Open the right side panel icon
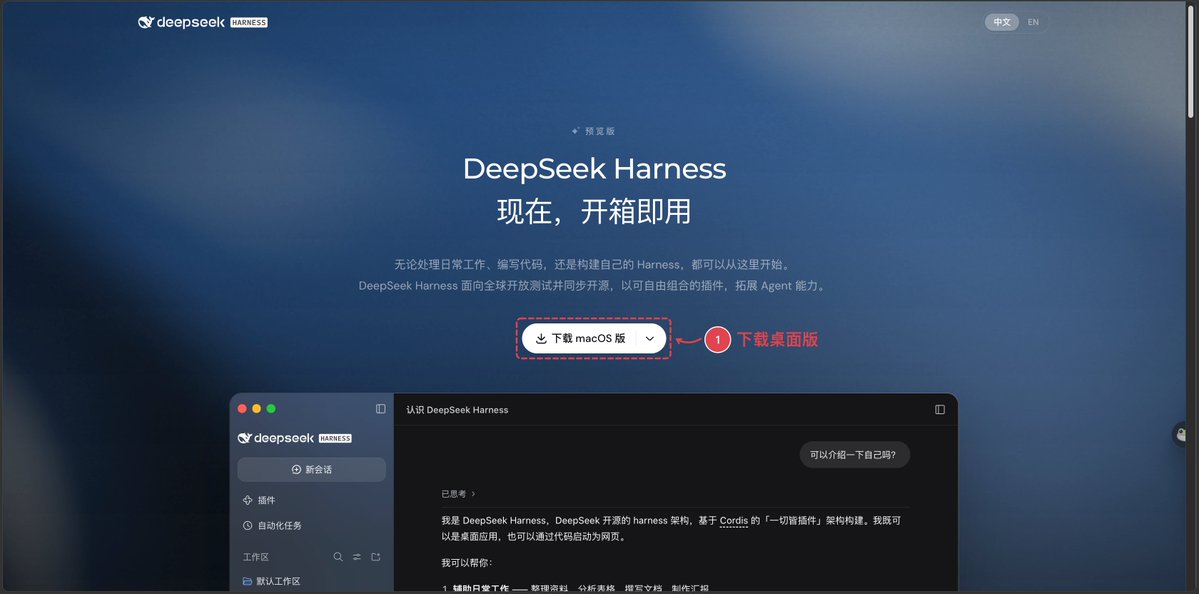This screenshot has height=594, width=1199. [940, 410]
